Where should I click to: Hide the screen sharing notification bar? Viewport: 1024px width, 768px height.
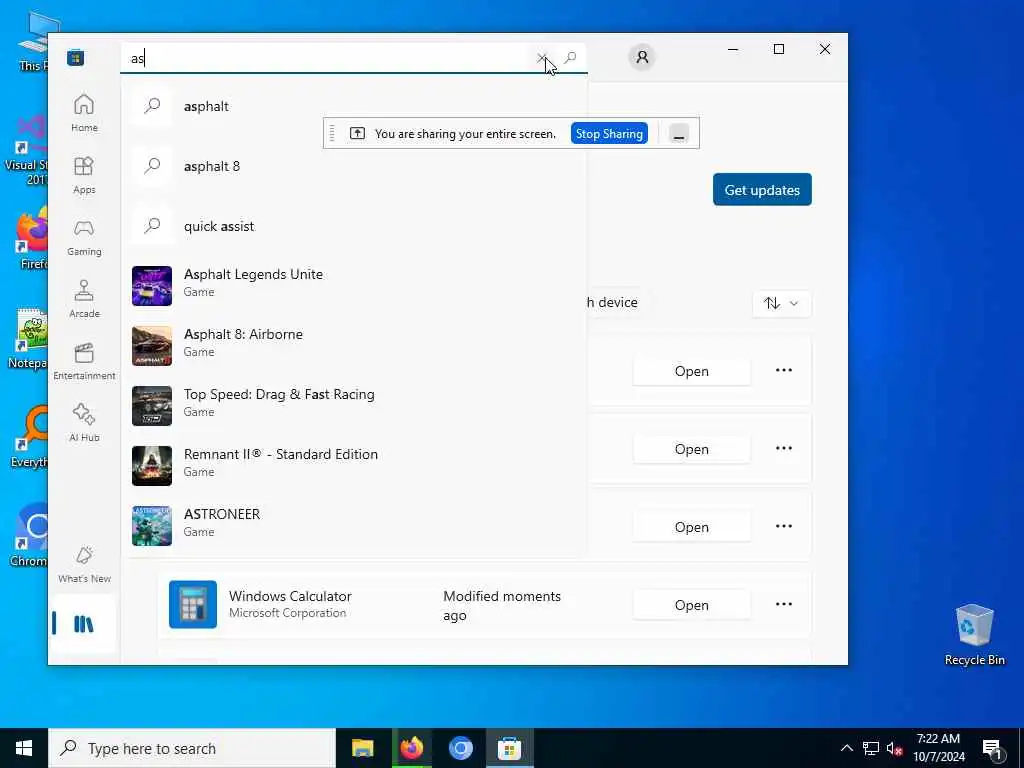click(679, 133)
